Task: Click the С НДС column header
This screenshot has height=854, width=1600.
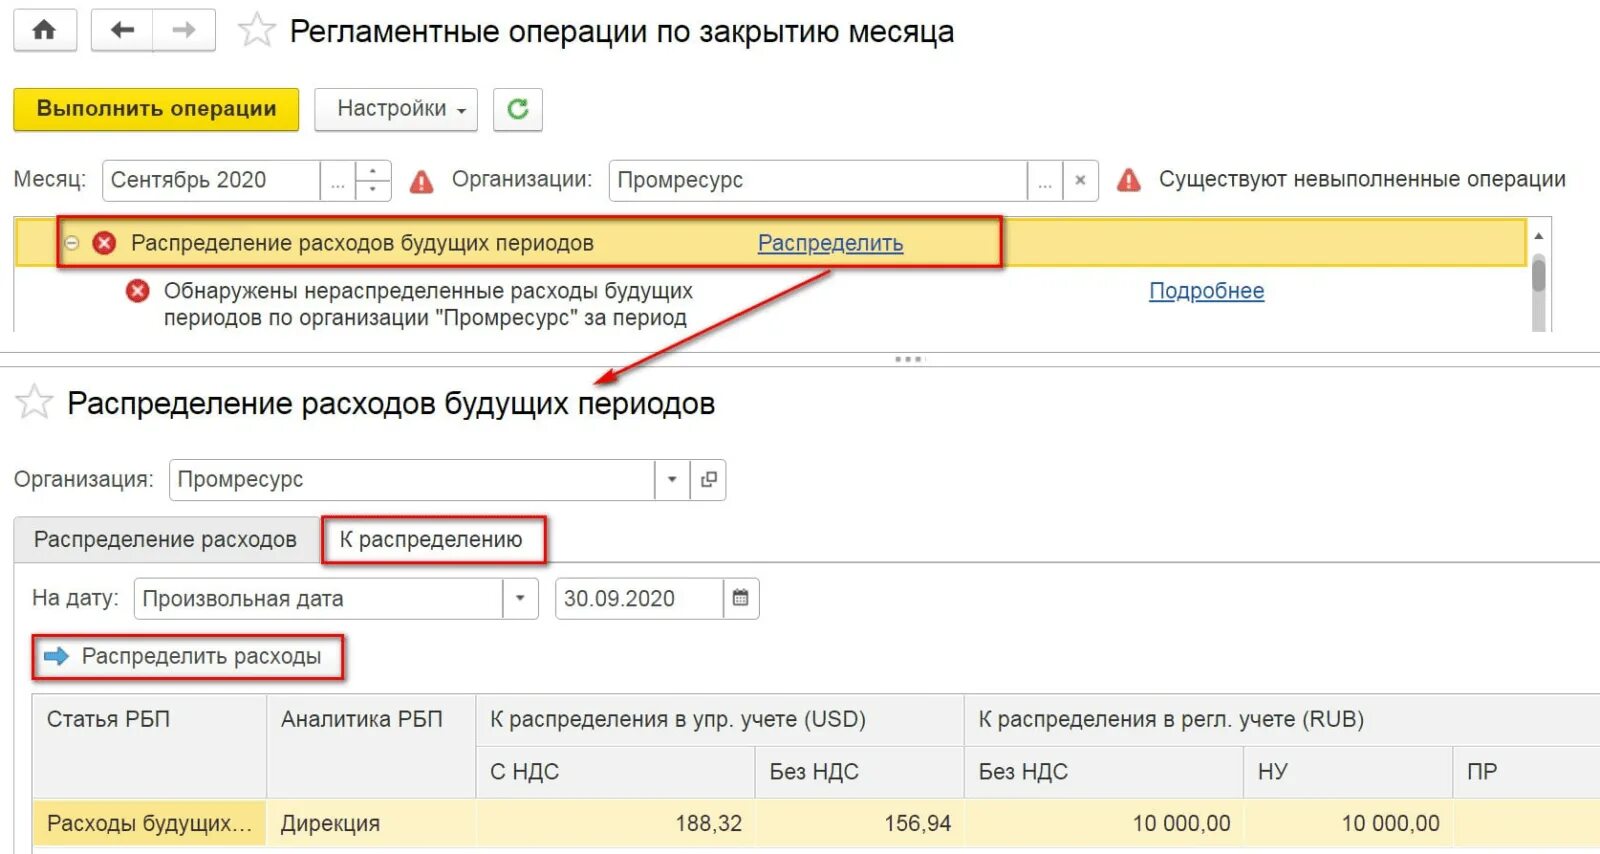Action: pos(616,772)
